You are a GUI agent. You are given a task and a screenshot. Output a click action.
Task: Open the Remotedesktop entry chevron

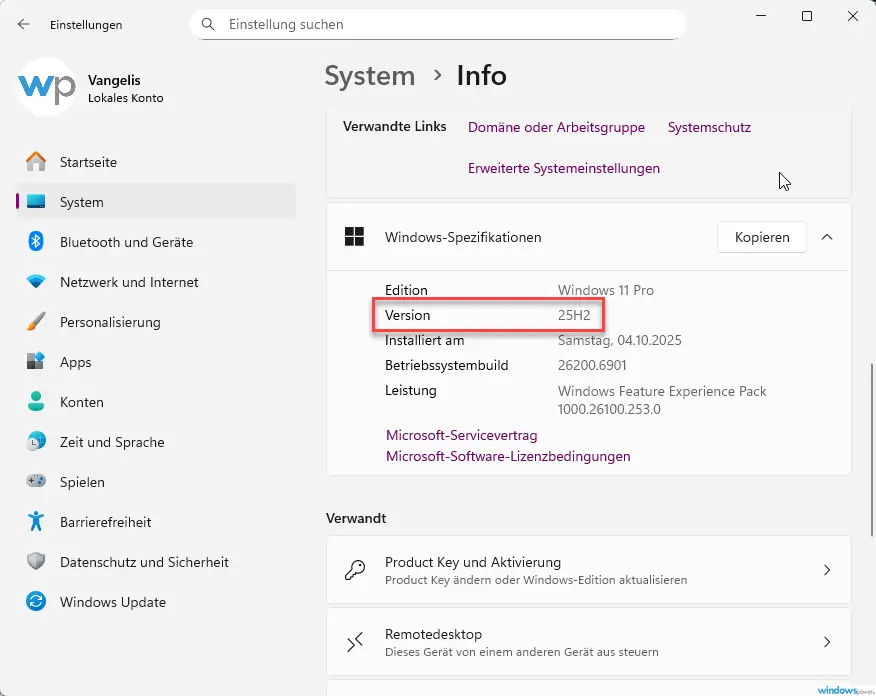point(826,642)
